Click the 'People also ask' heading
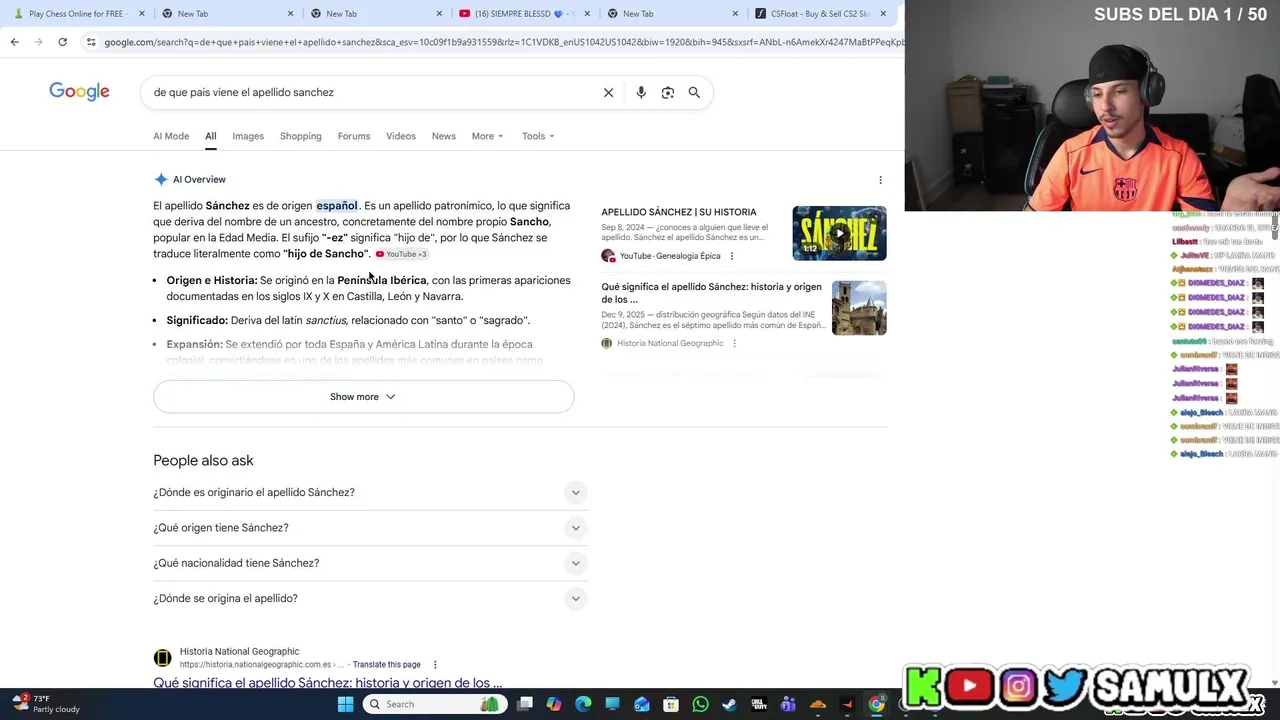Screen dimensions: 1280x720 (203, 461)
